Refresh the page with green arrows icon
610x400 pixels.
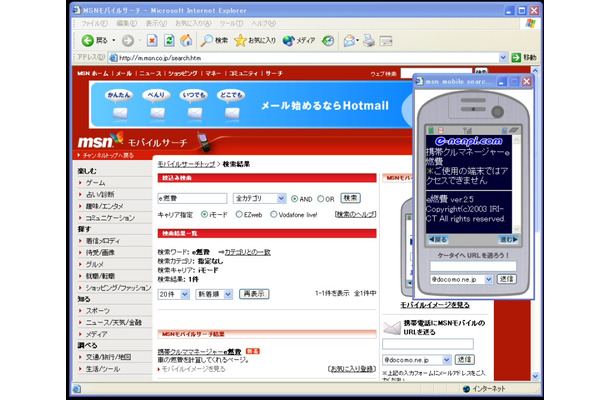click(x=169, y=40)
